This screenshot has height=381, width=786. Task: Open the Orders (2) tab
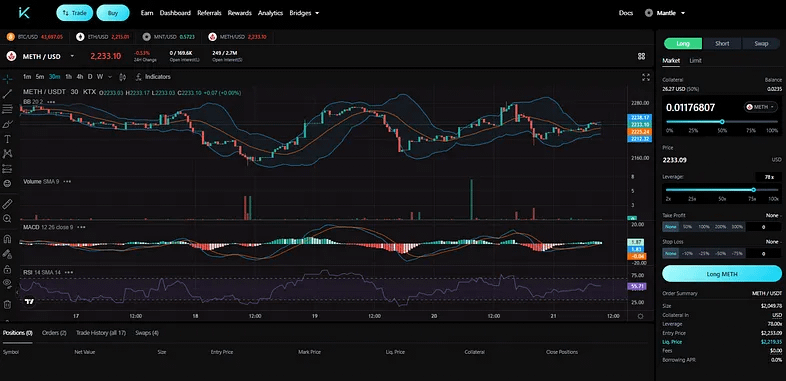[54, 332]
